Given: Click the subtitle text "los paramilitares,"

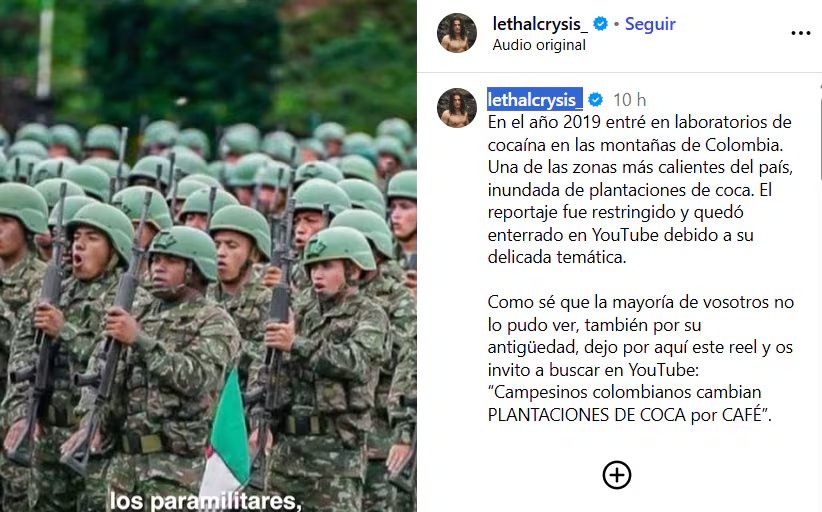Looking at the screenshot, I should click(x=205, y=501).
